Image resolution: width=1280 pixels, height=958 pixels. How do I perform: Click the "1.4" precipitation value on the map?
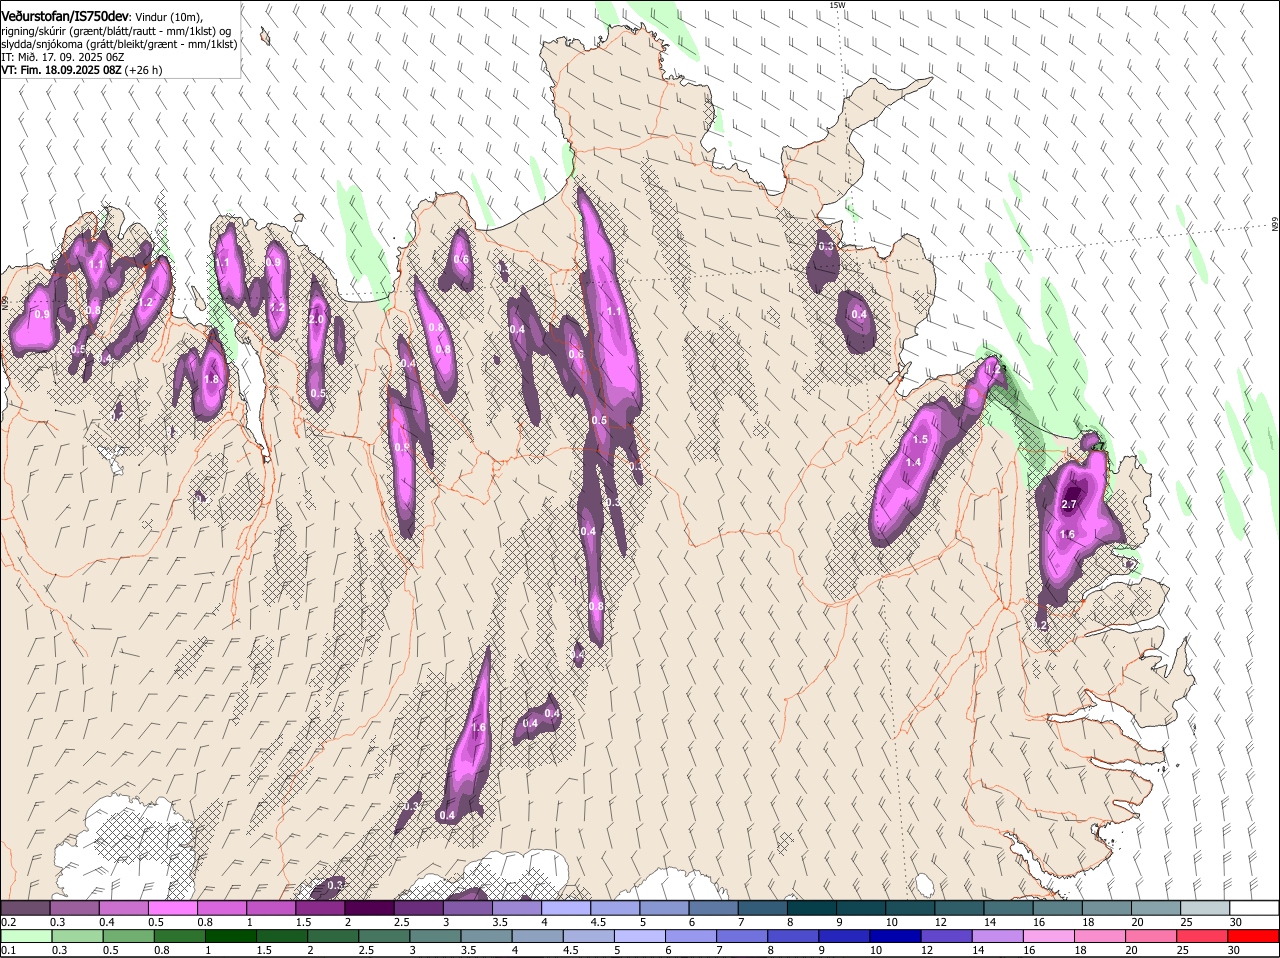[x=913, y=462]
